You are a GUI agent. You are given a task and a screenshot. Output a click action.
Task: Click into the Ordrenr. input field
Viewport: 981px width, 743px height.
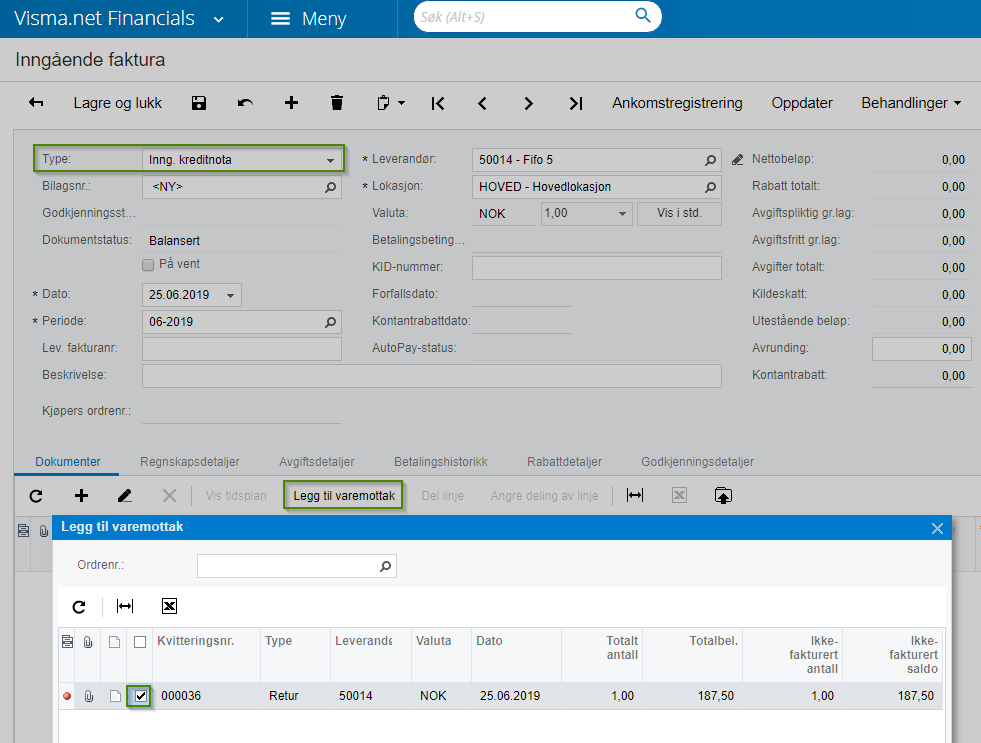pyautogui.click(x=288, y=566)
